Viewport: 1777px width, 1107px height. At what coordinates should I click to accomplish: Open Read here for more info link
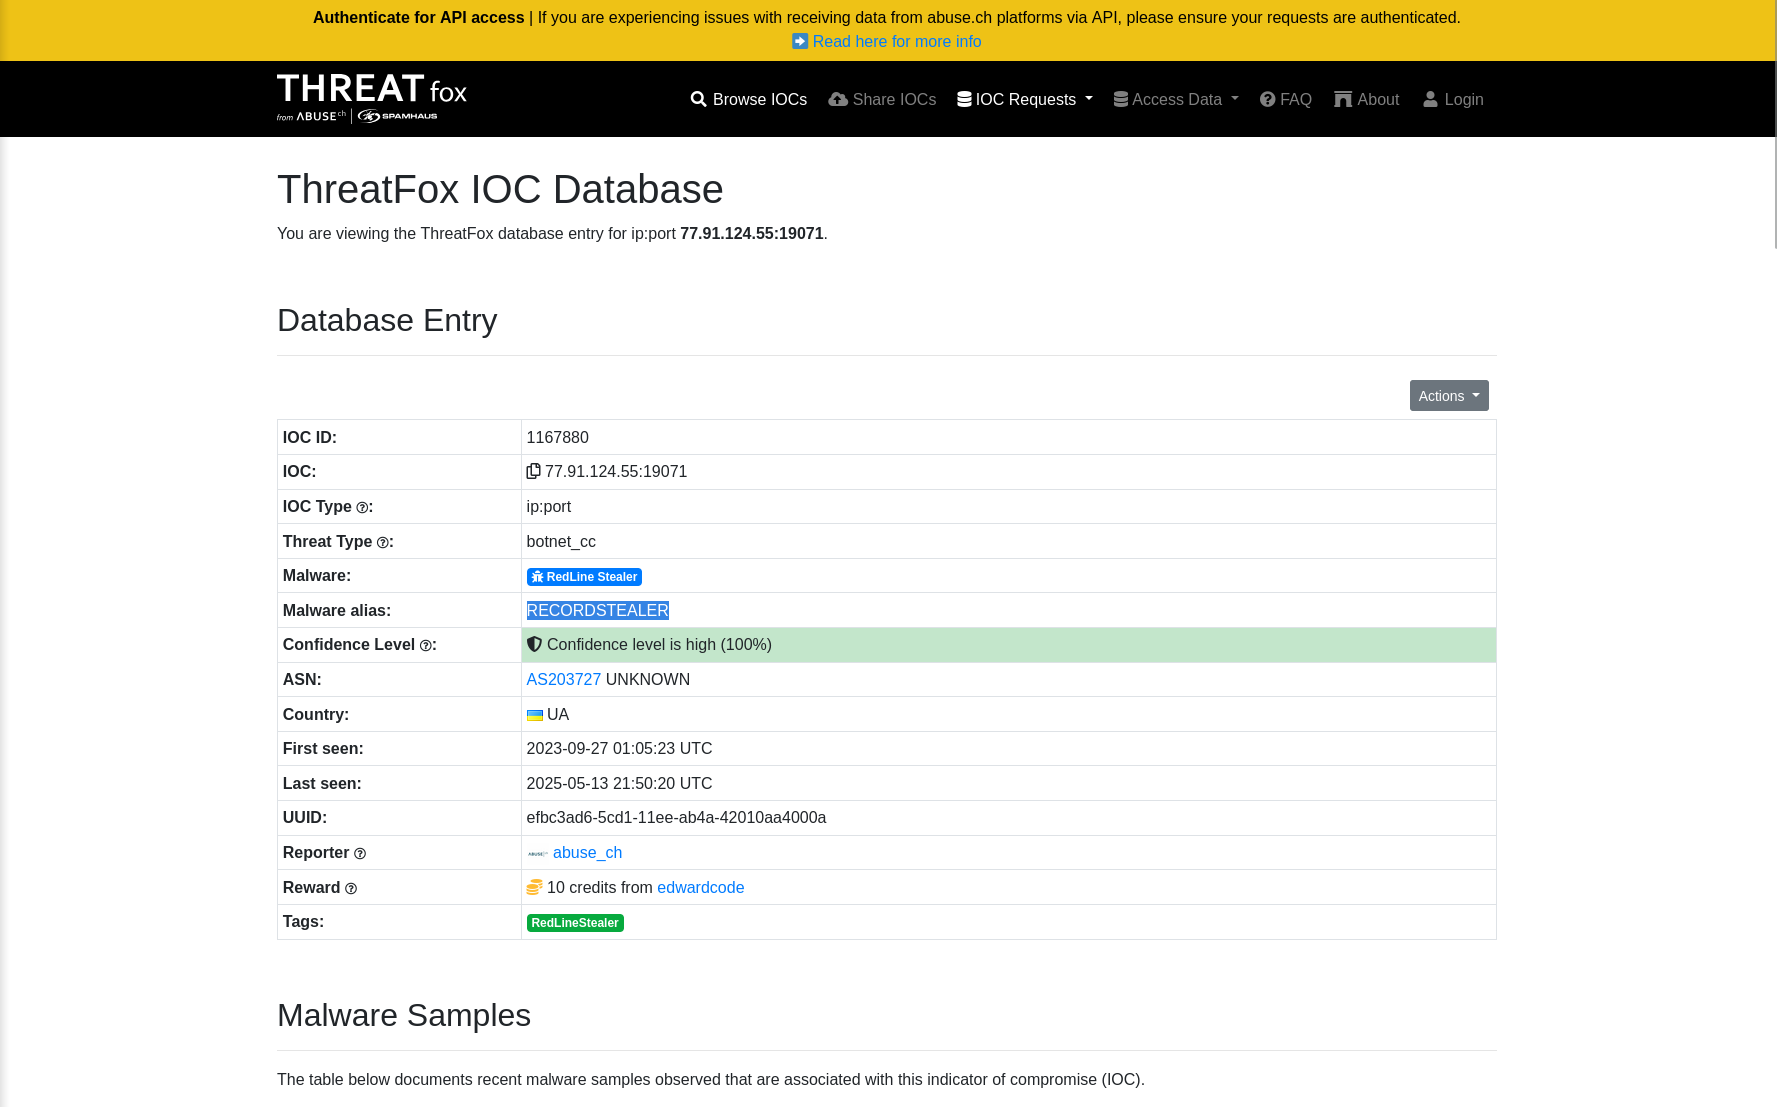pyautogui.click(x=897, y=41)
